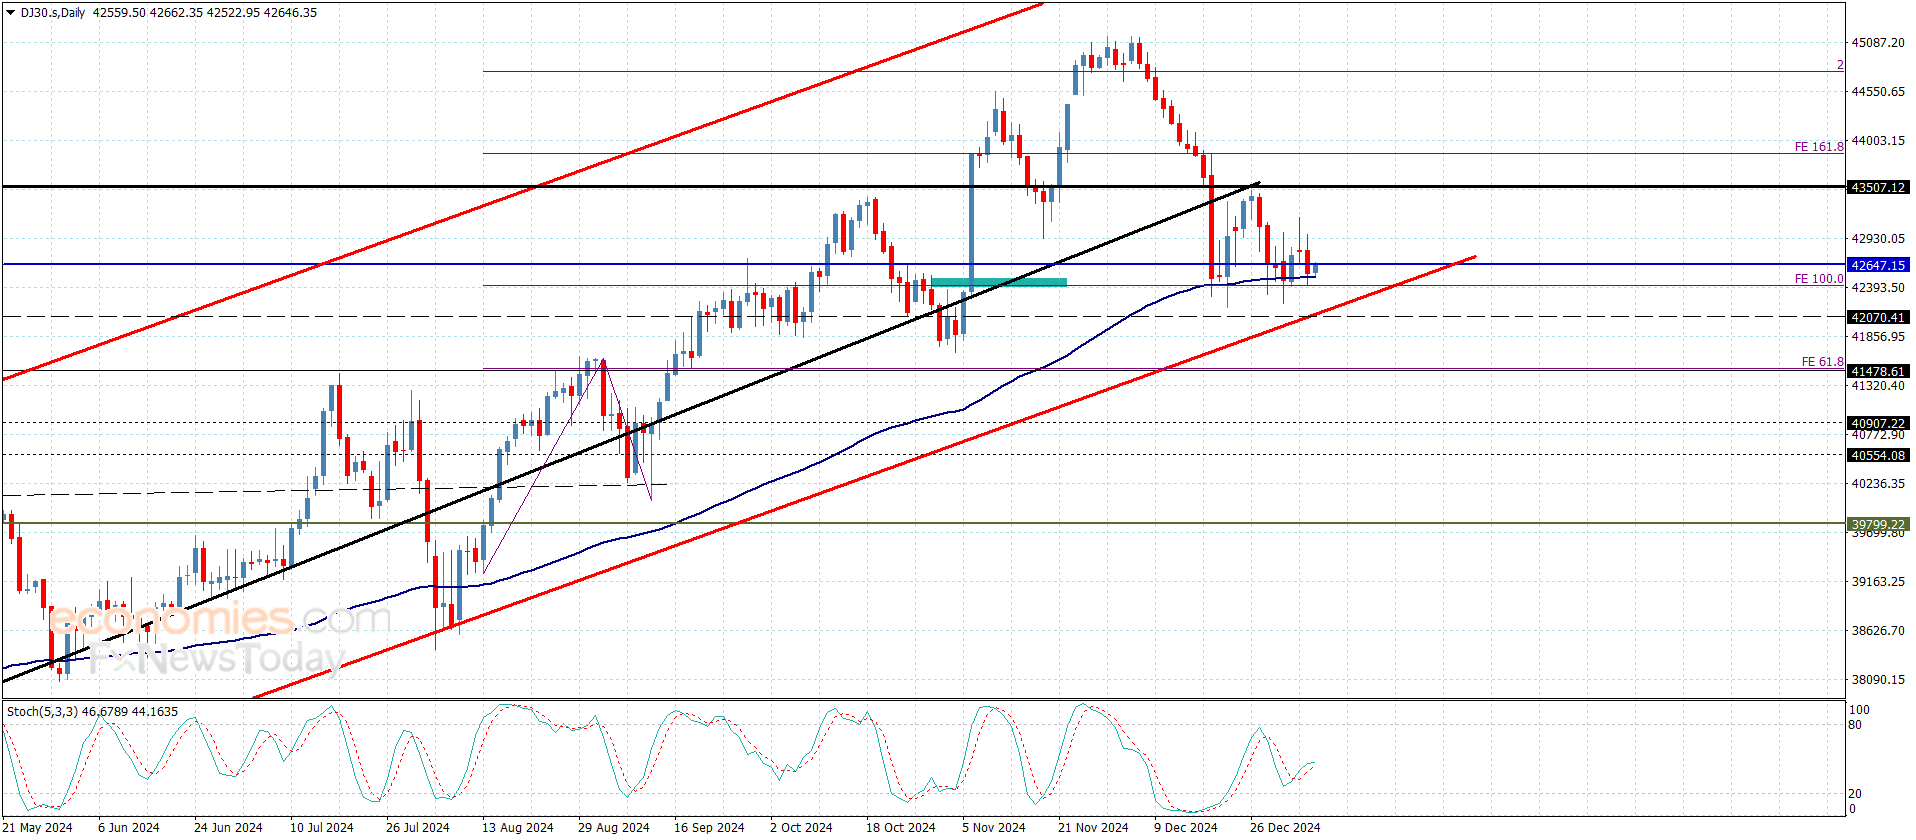Screen dimensions: 1916x840
Task: Click the 13 Aug 2024 date label
Action: click(x=517, y=828)
